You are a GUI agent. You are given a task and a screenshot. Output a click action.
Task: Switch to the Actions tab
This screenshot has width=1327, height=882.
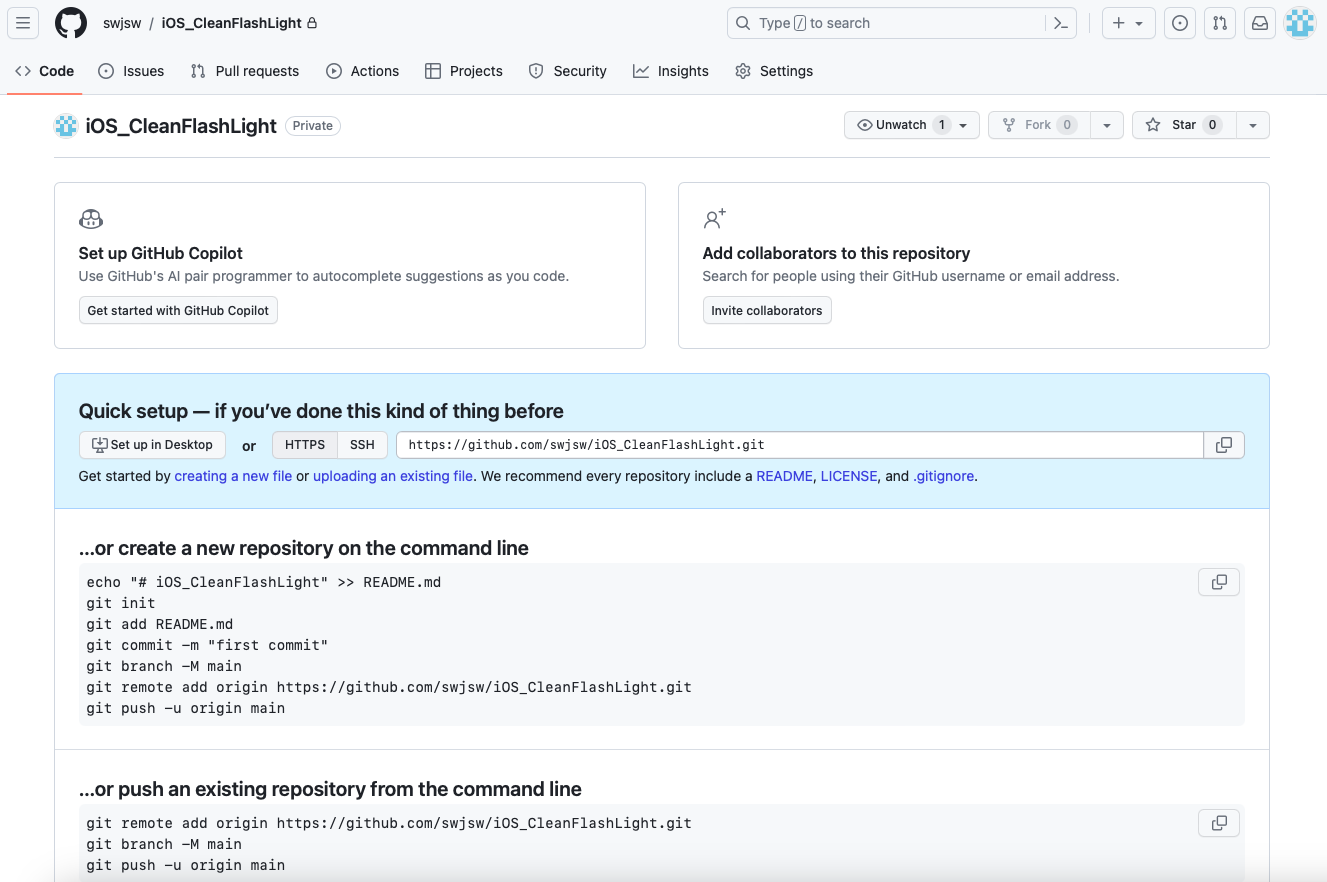363,71
